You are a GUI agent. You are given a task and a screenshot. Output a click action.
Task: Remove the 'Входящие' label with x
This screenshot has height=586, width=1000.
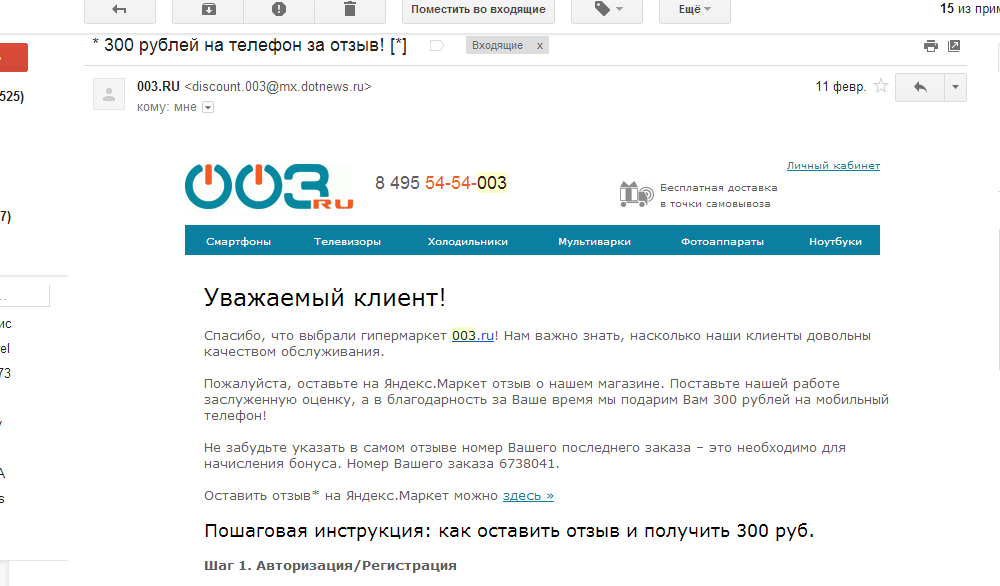pyautogui.click(x=540, y=46)
